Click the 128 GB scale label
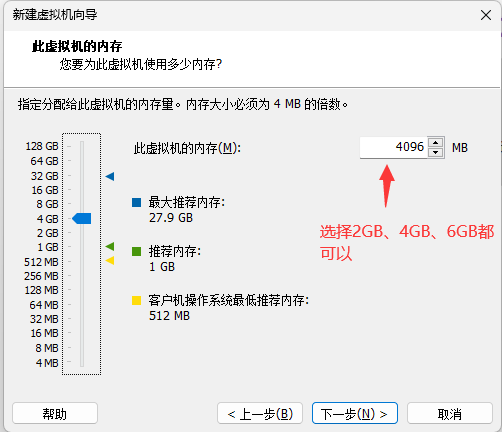This screenshot has width=502, height=432. click(42, 146)
